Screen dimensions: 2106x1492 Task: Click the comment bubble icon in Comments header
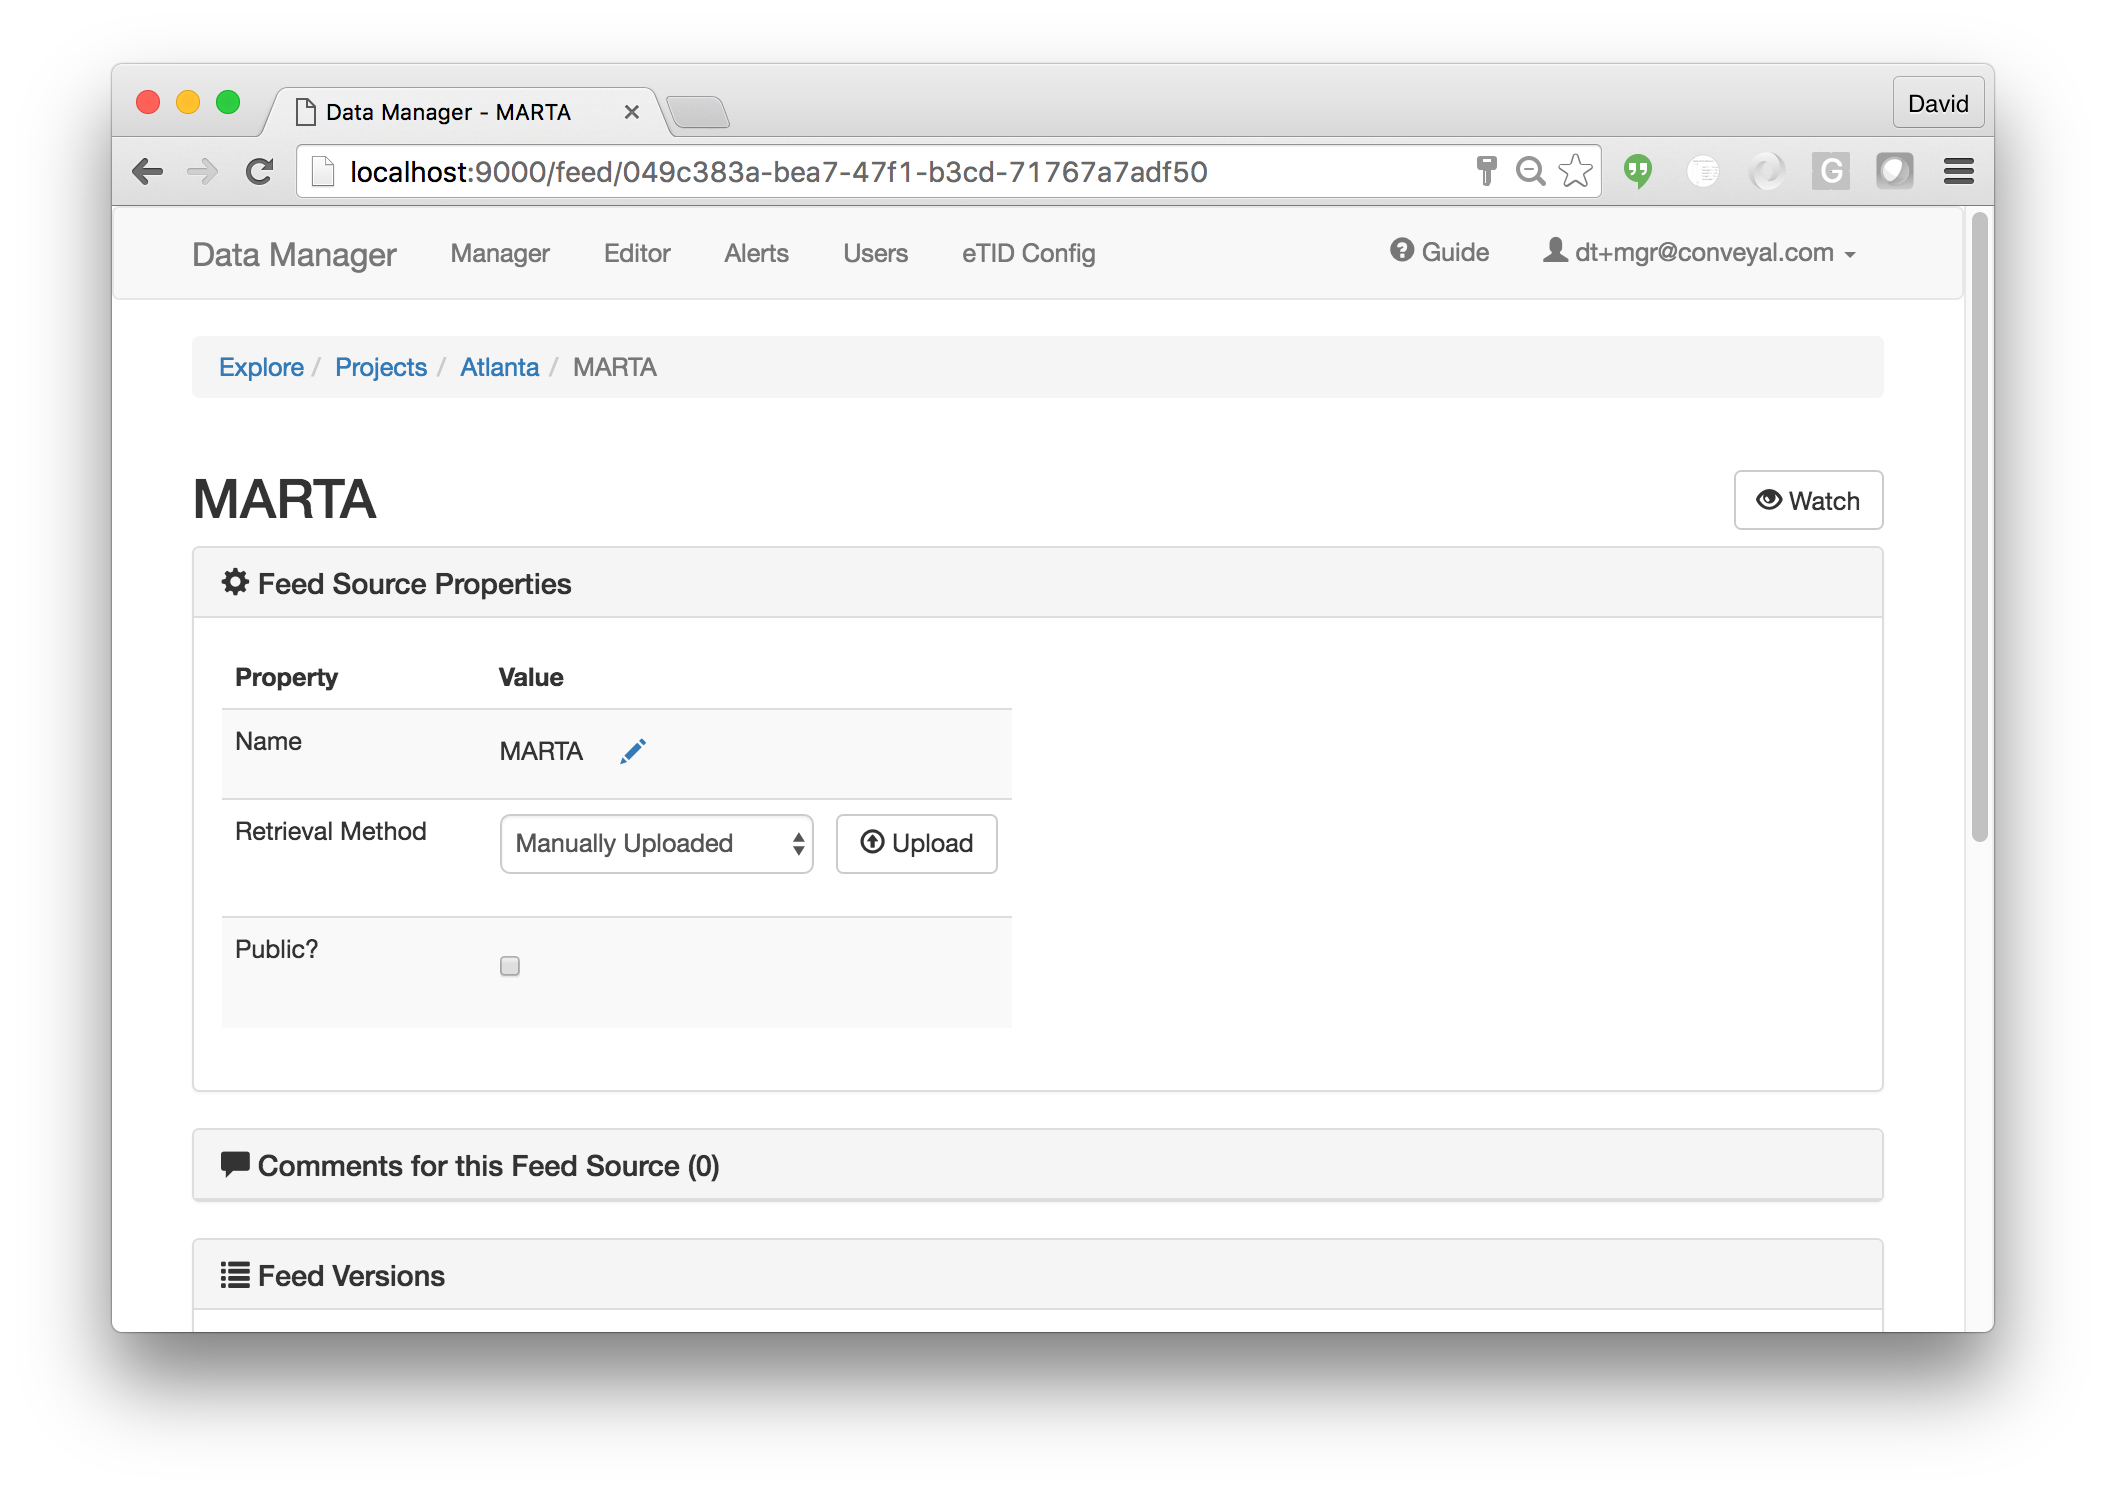pyautogui.click(x=235, y=1165)
